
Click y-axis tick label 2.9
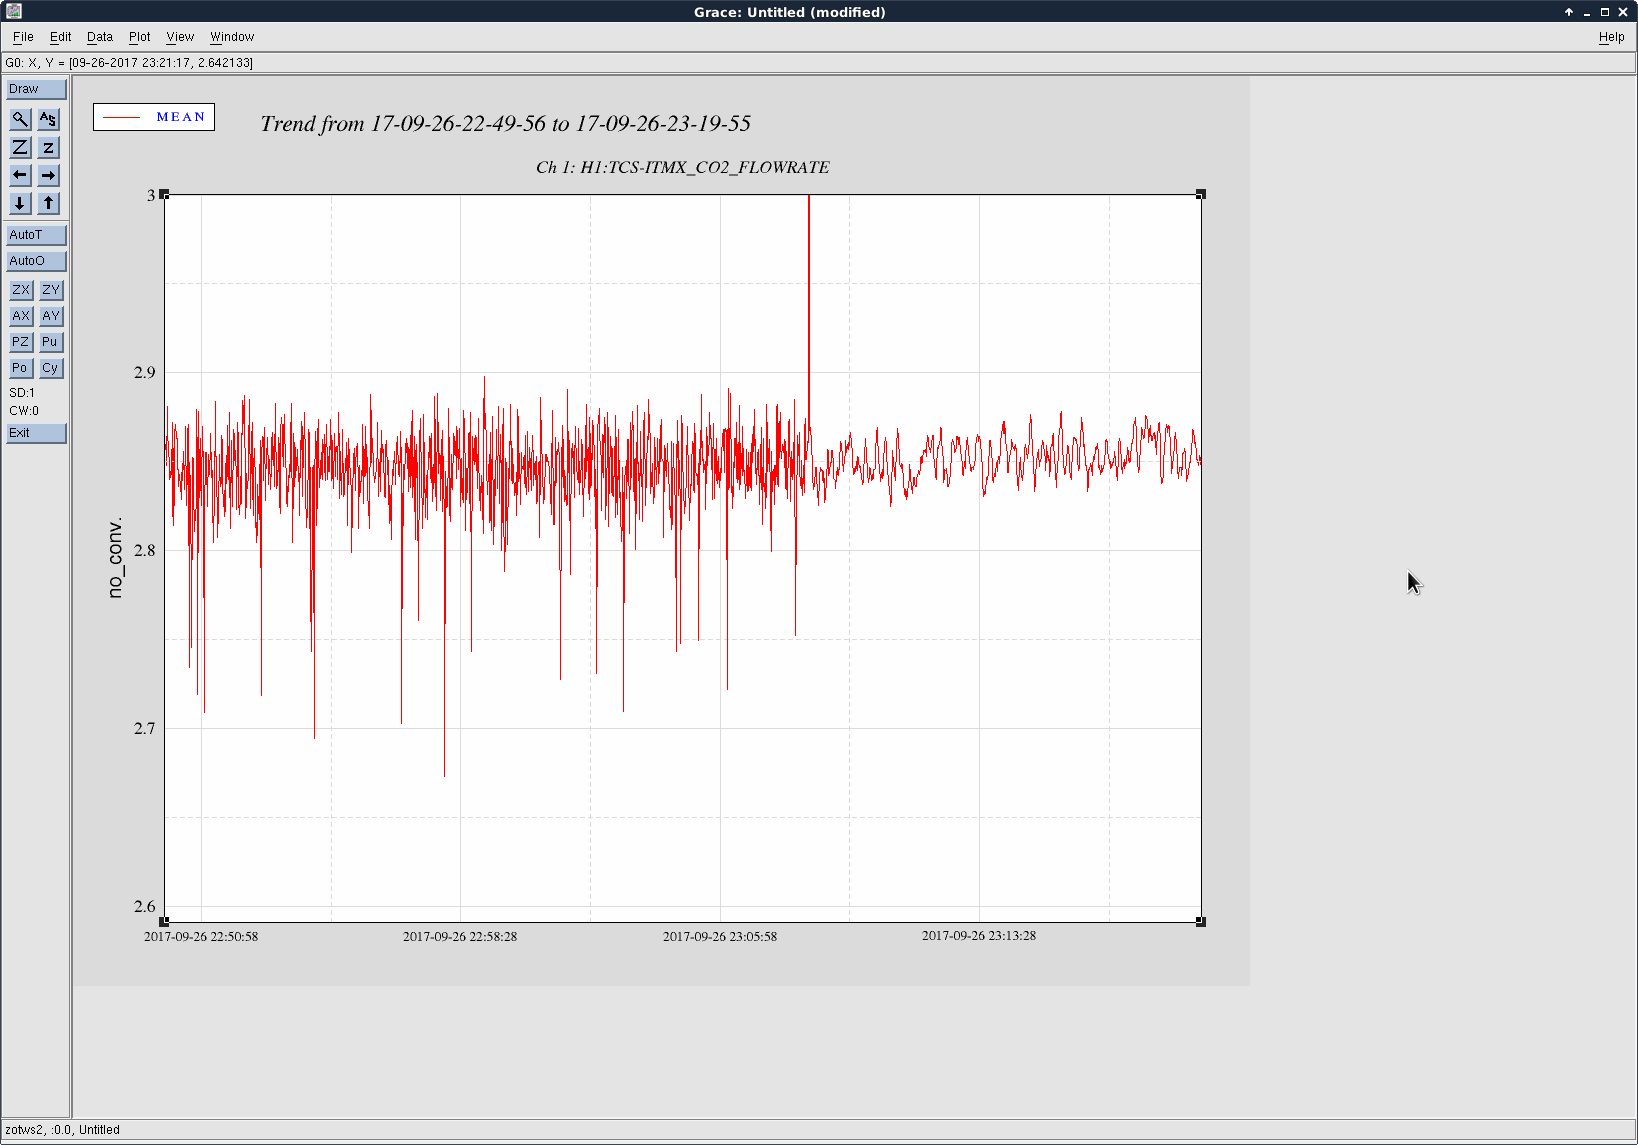click(145, 372)
